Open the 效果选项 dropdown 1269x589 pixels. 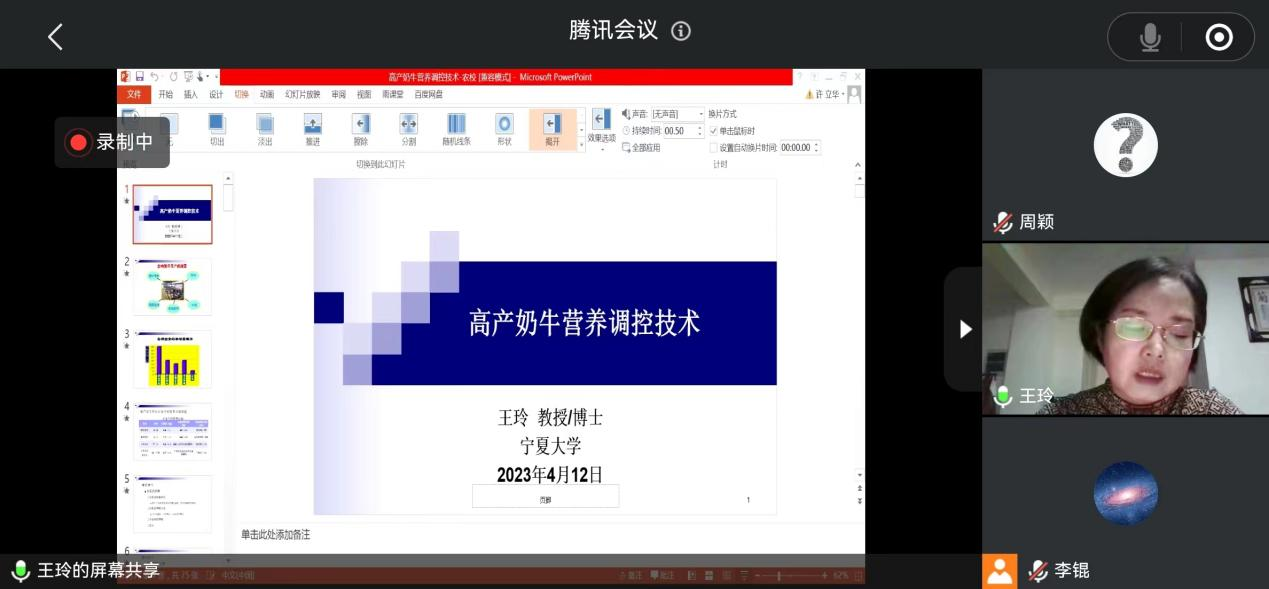[601, 130]
